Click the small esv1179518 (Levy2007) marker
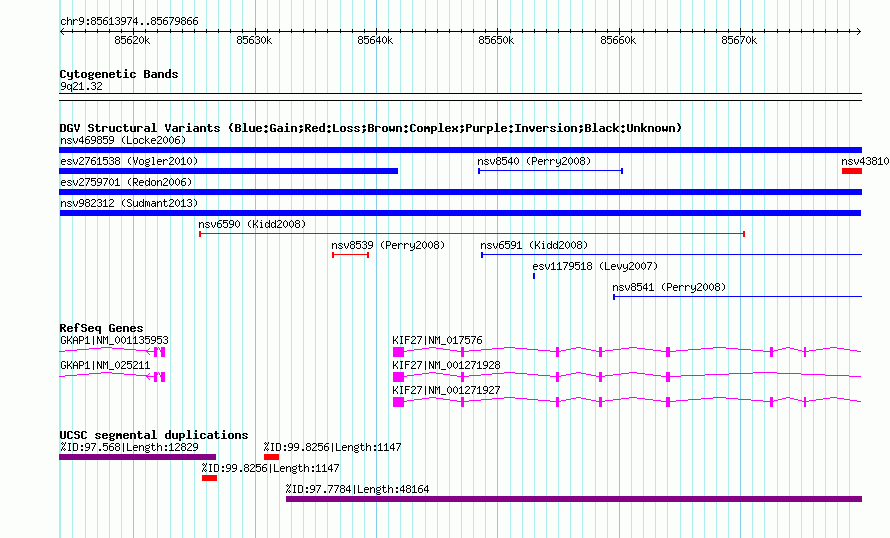This screenshot has width=890, height=538. (x=534, y=276)
